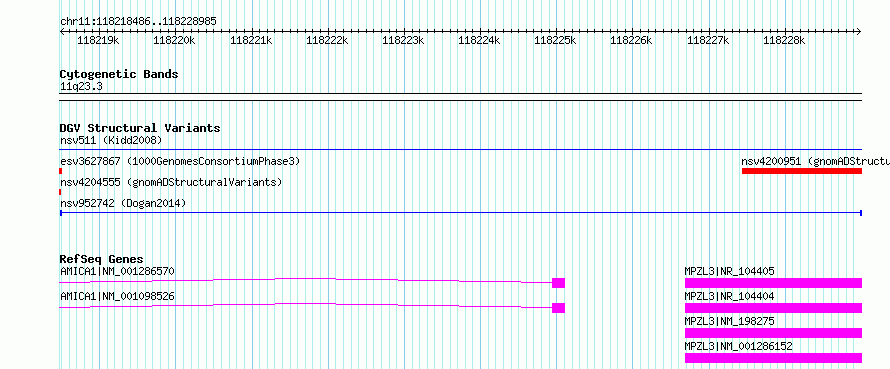Click the red marker under esv3627867
The image size is (890, 369).
pos(61,171)
